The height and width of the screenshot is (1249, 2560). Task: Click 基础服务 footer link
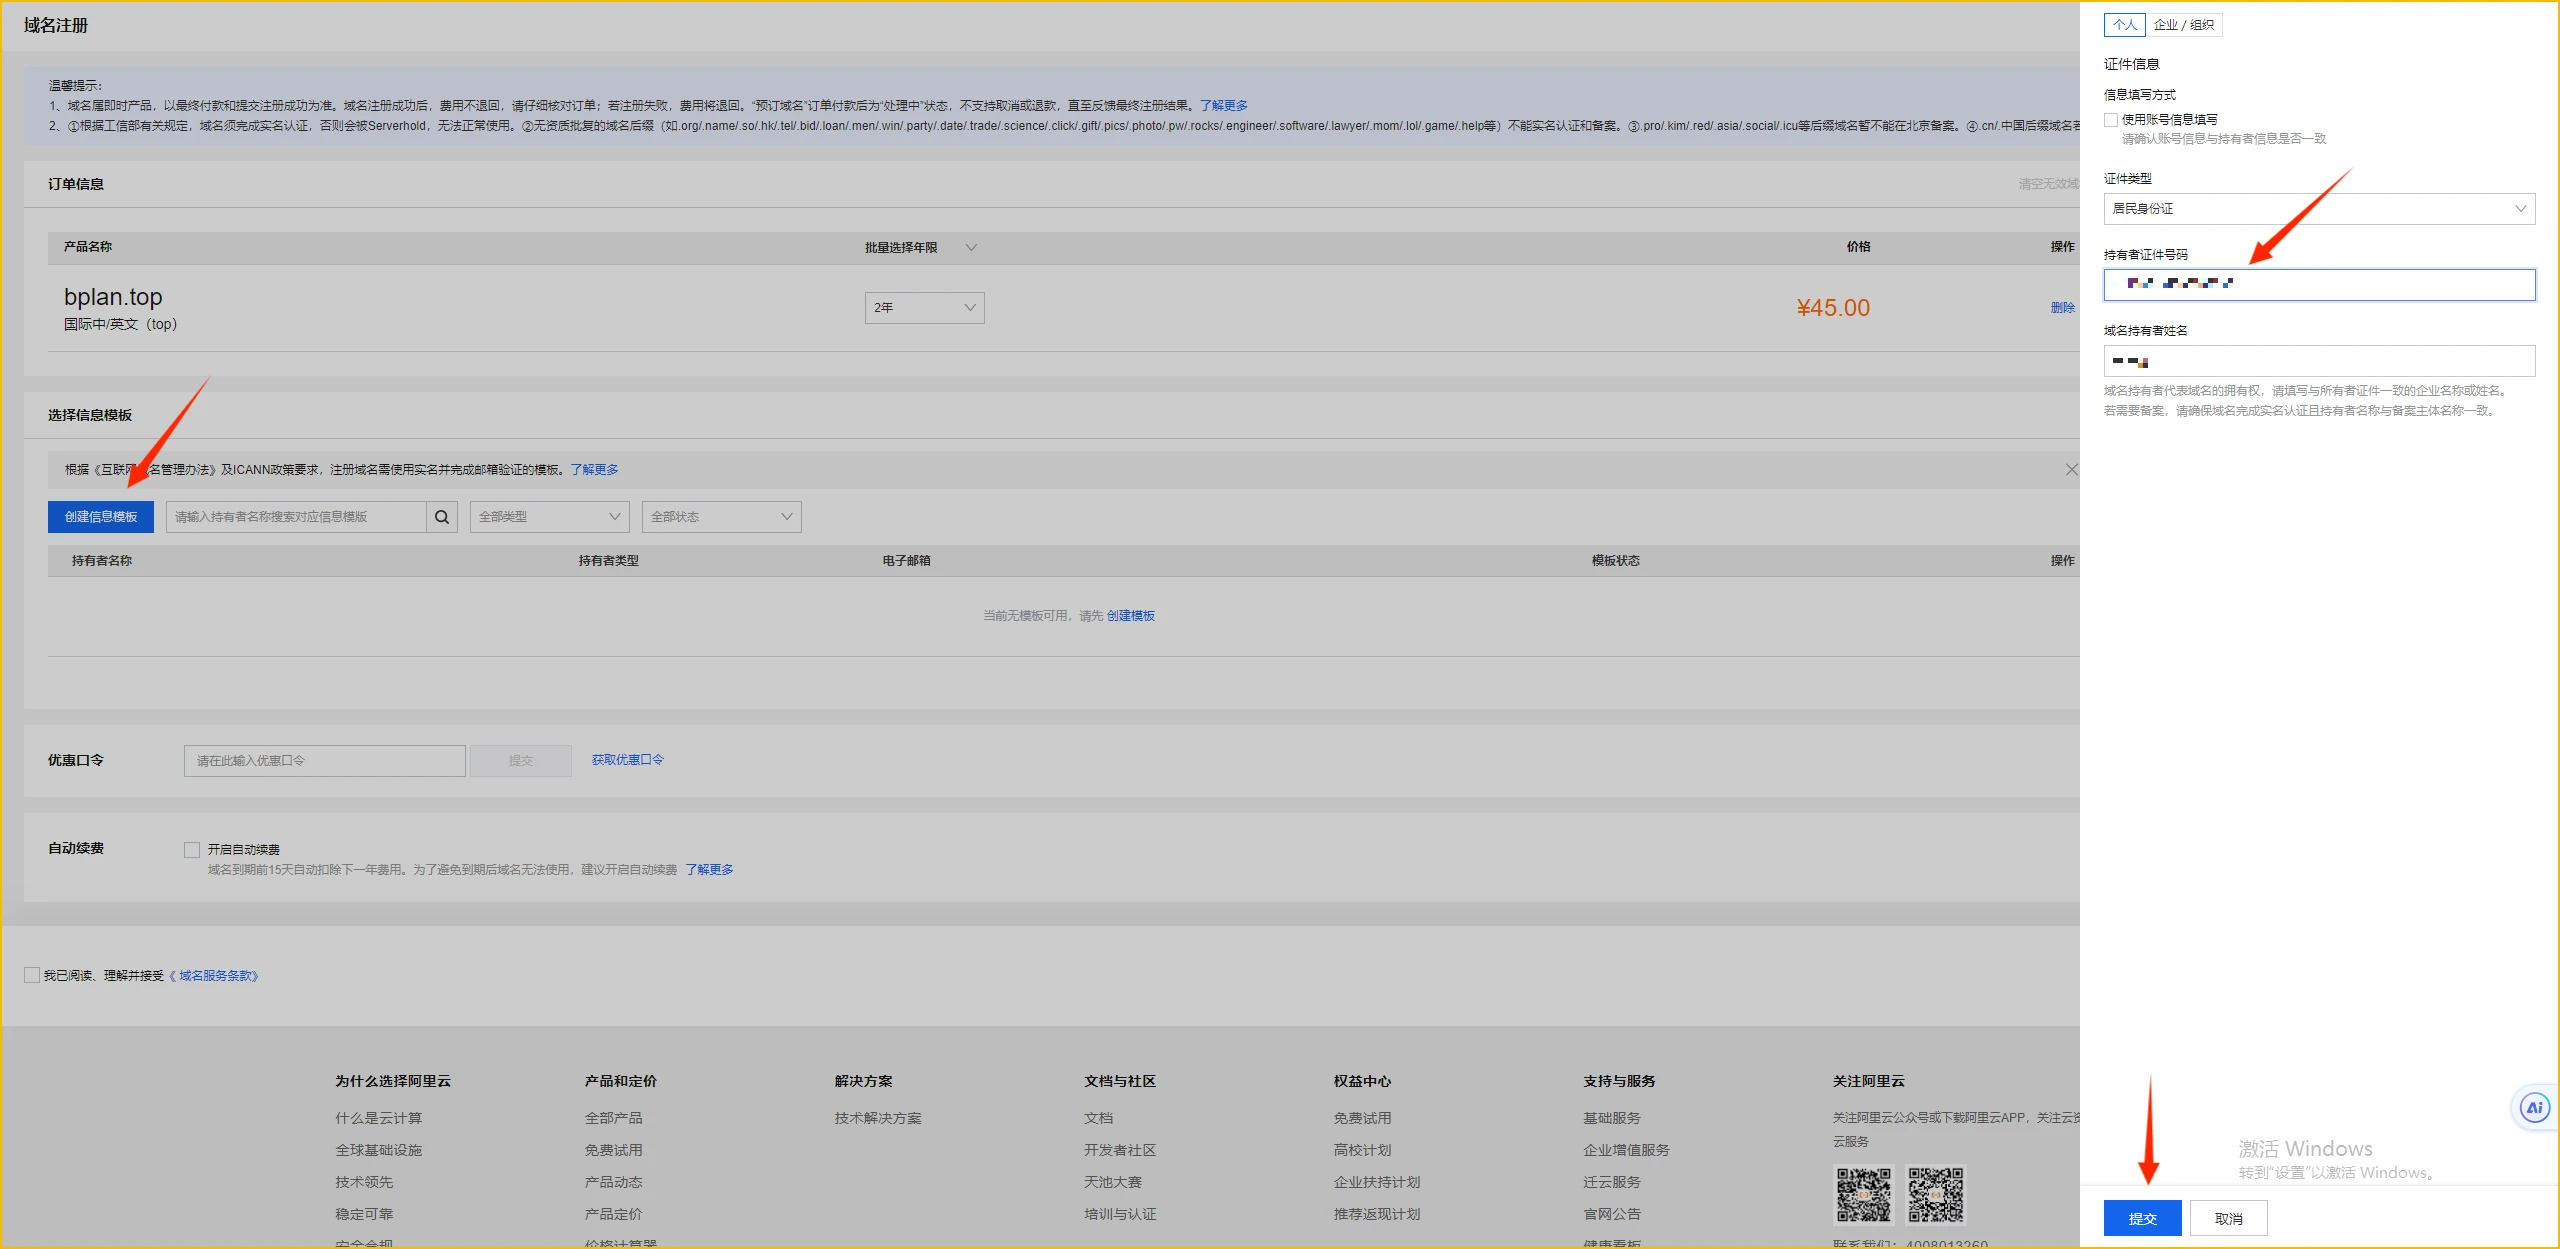(1612, 1118)
